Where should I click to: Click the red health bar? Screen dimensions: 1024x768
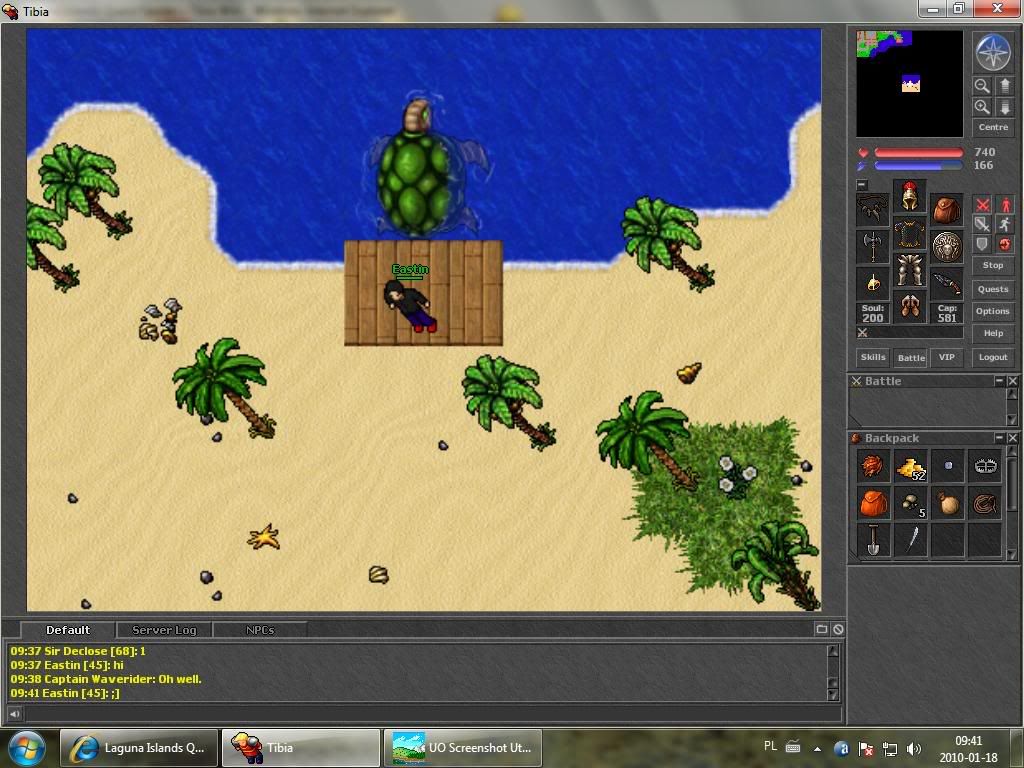pyautogui.click(x=919, y=153)
